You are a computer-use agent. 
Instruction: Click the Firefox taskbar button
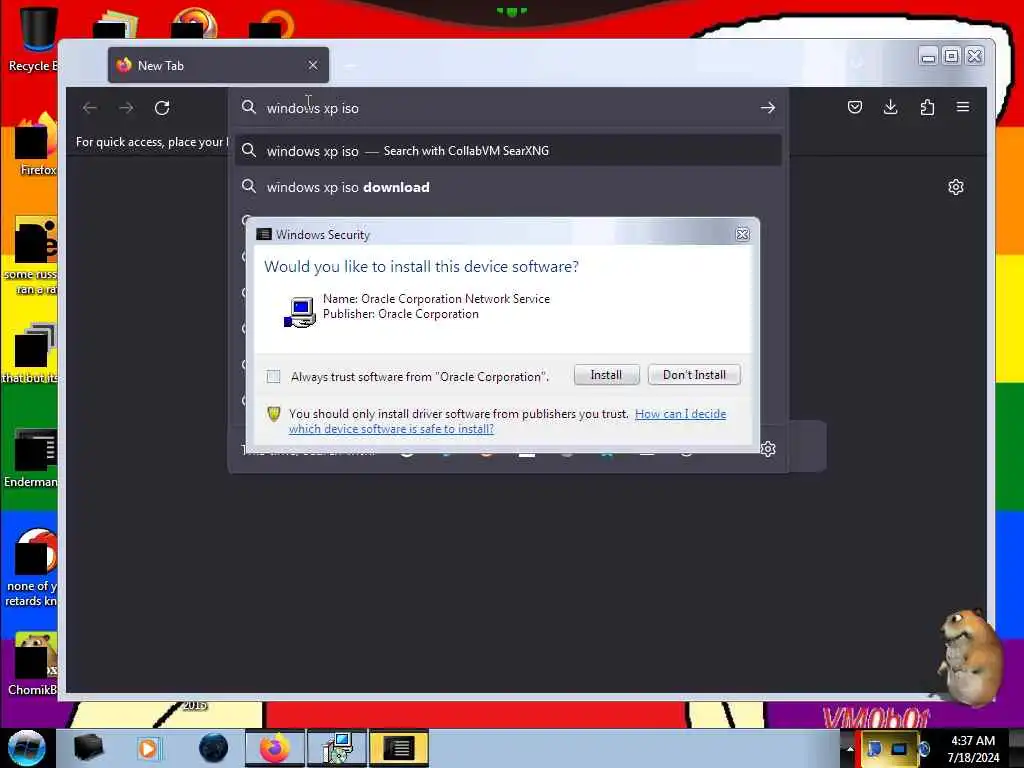[x=274, y=748]
